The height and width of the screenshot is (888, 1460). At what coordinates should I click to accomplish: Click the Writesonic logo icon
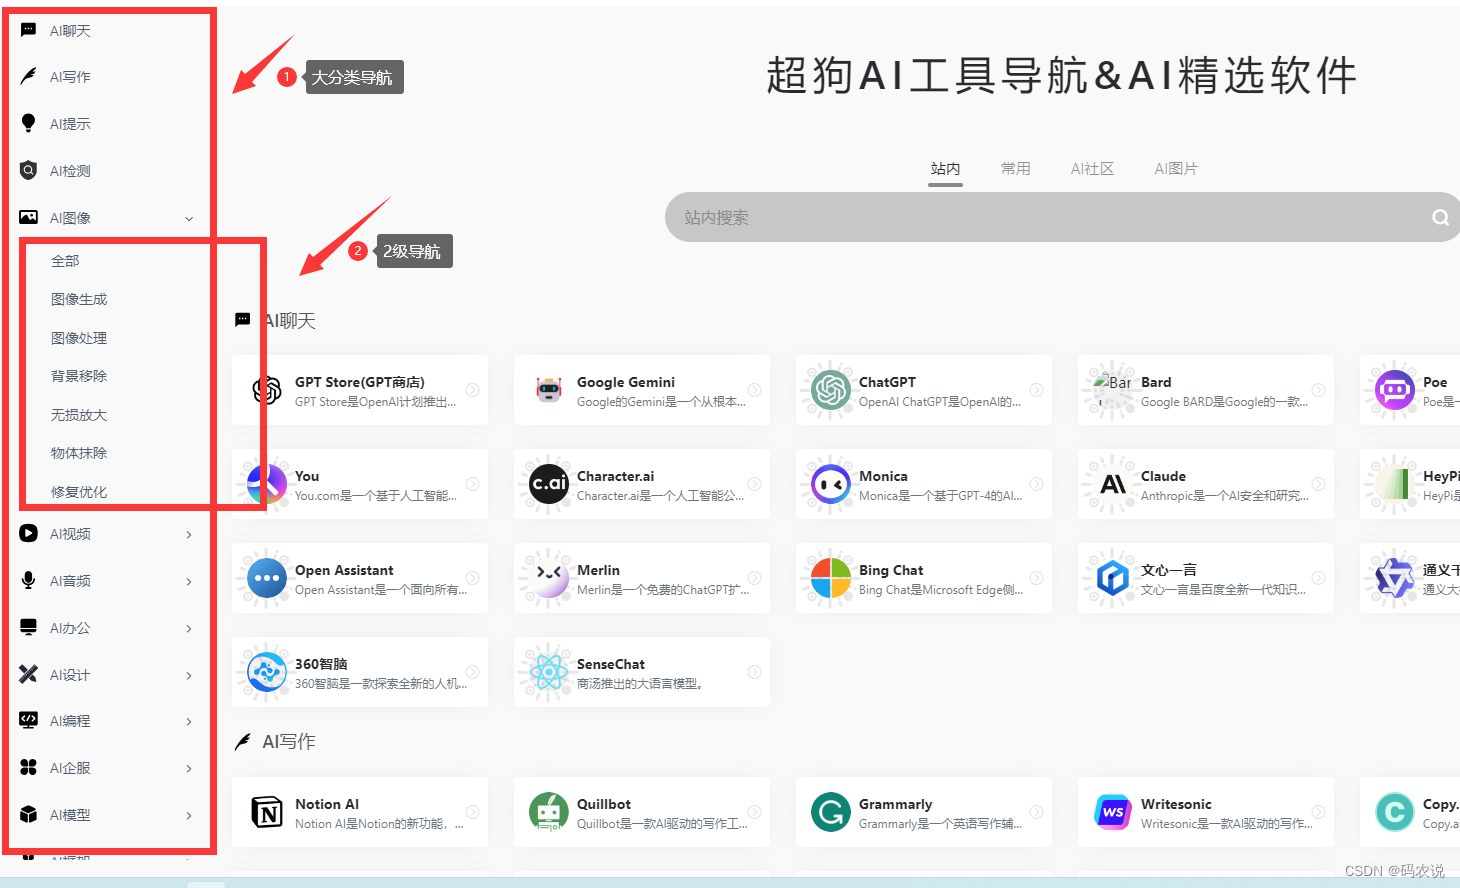click(x=1113, y=812)
